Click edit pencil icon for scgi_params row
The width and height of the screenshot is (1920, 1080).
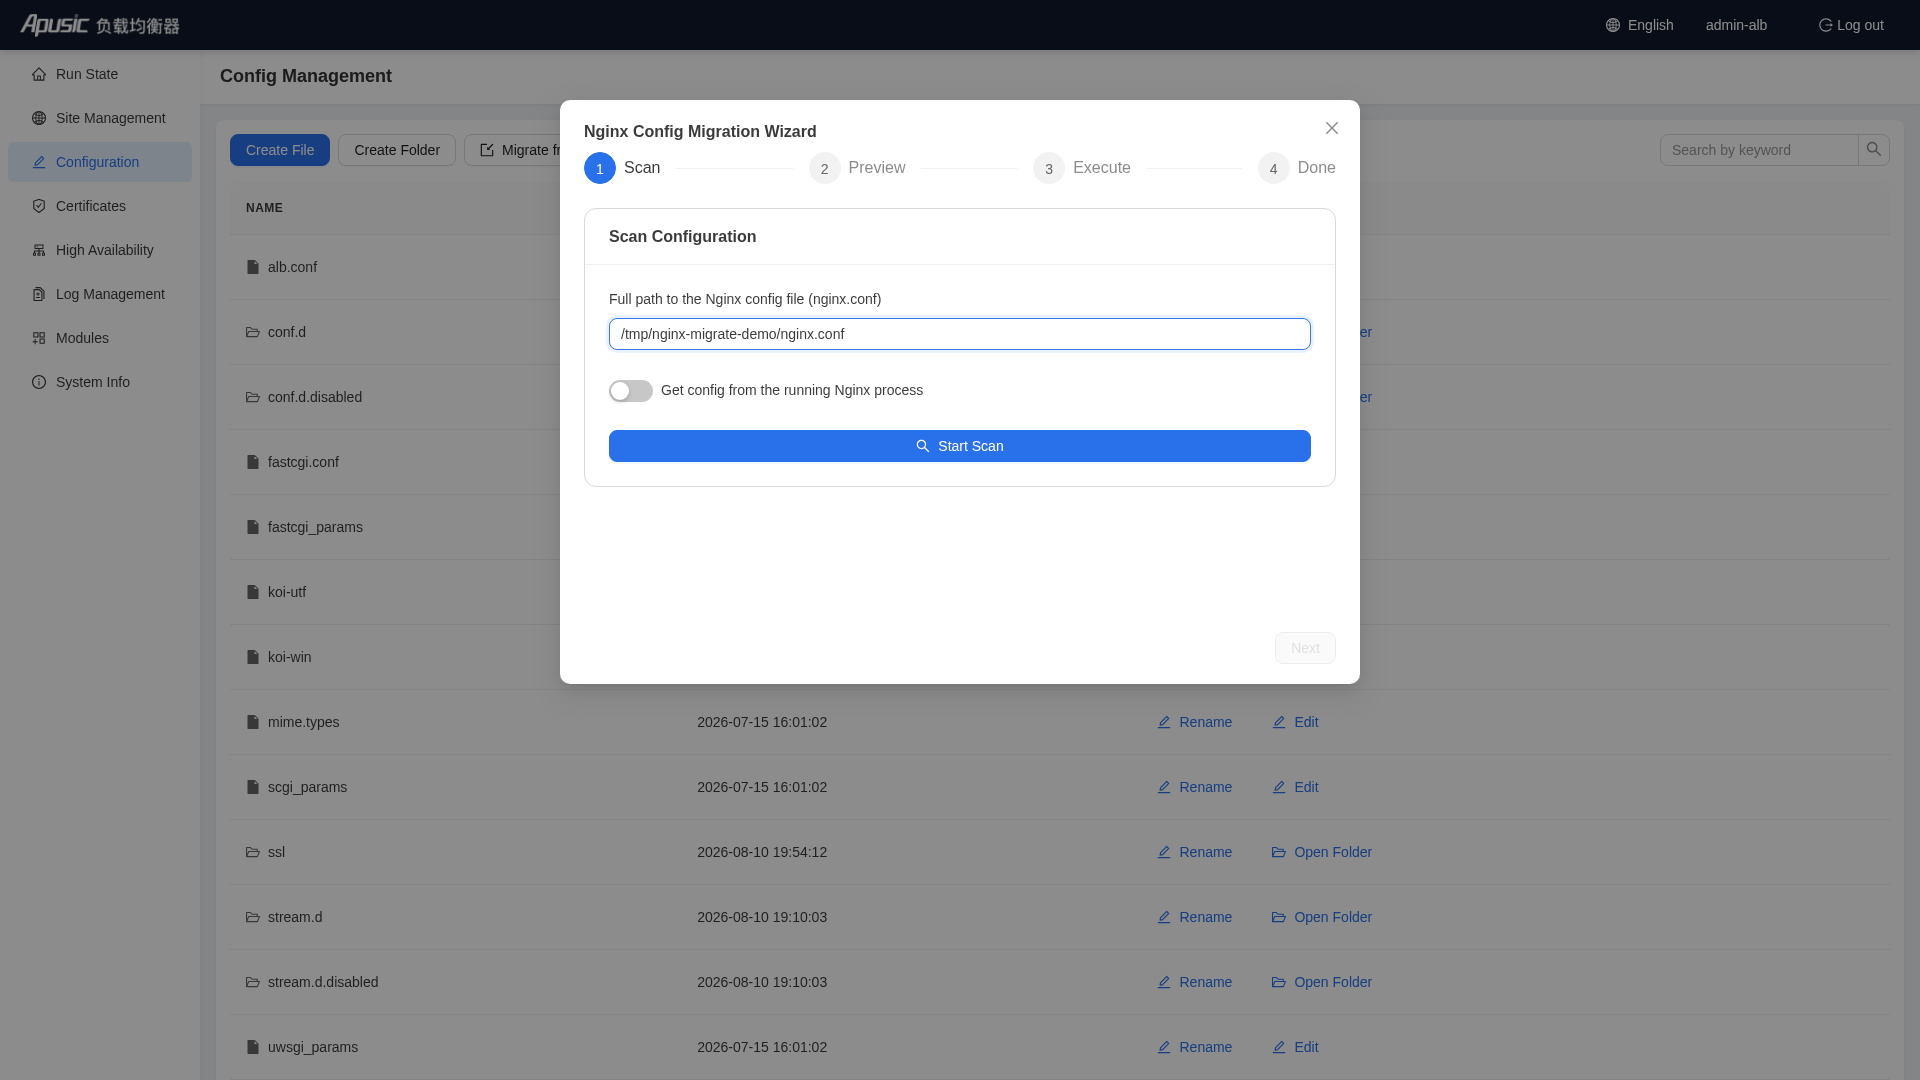pos(1279,787)
